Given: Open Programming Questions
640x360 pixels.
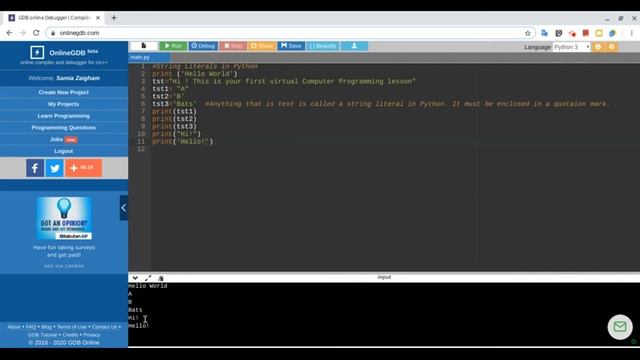Looking at the screenshot, I should coord(64,128).
